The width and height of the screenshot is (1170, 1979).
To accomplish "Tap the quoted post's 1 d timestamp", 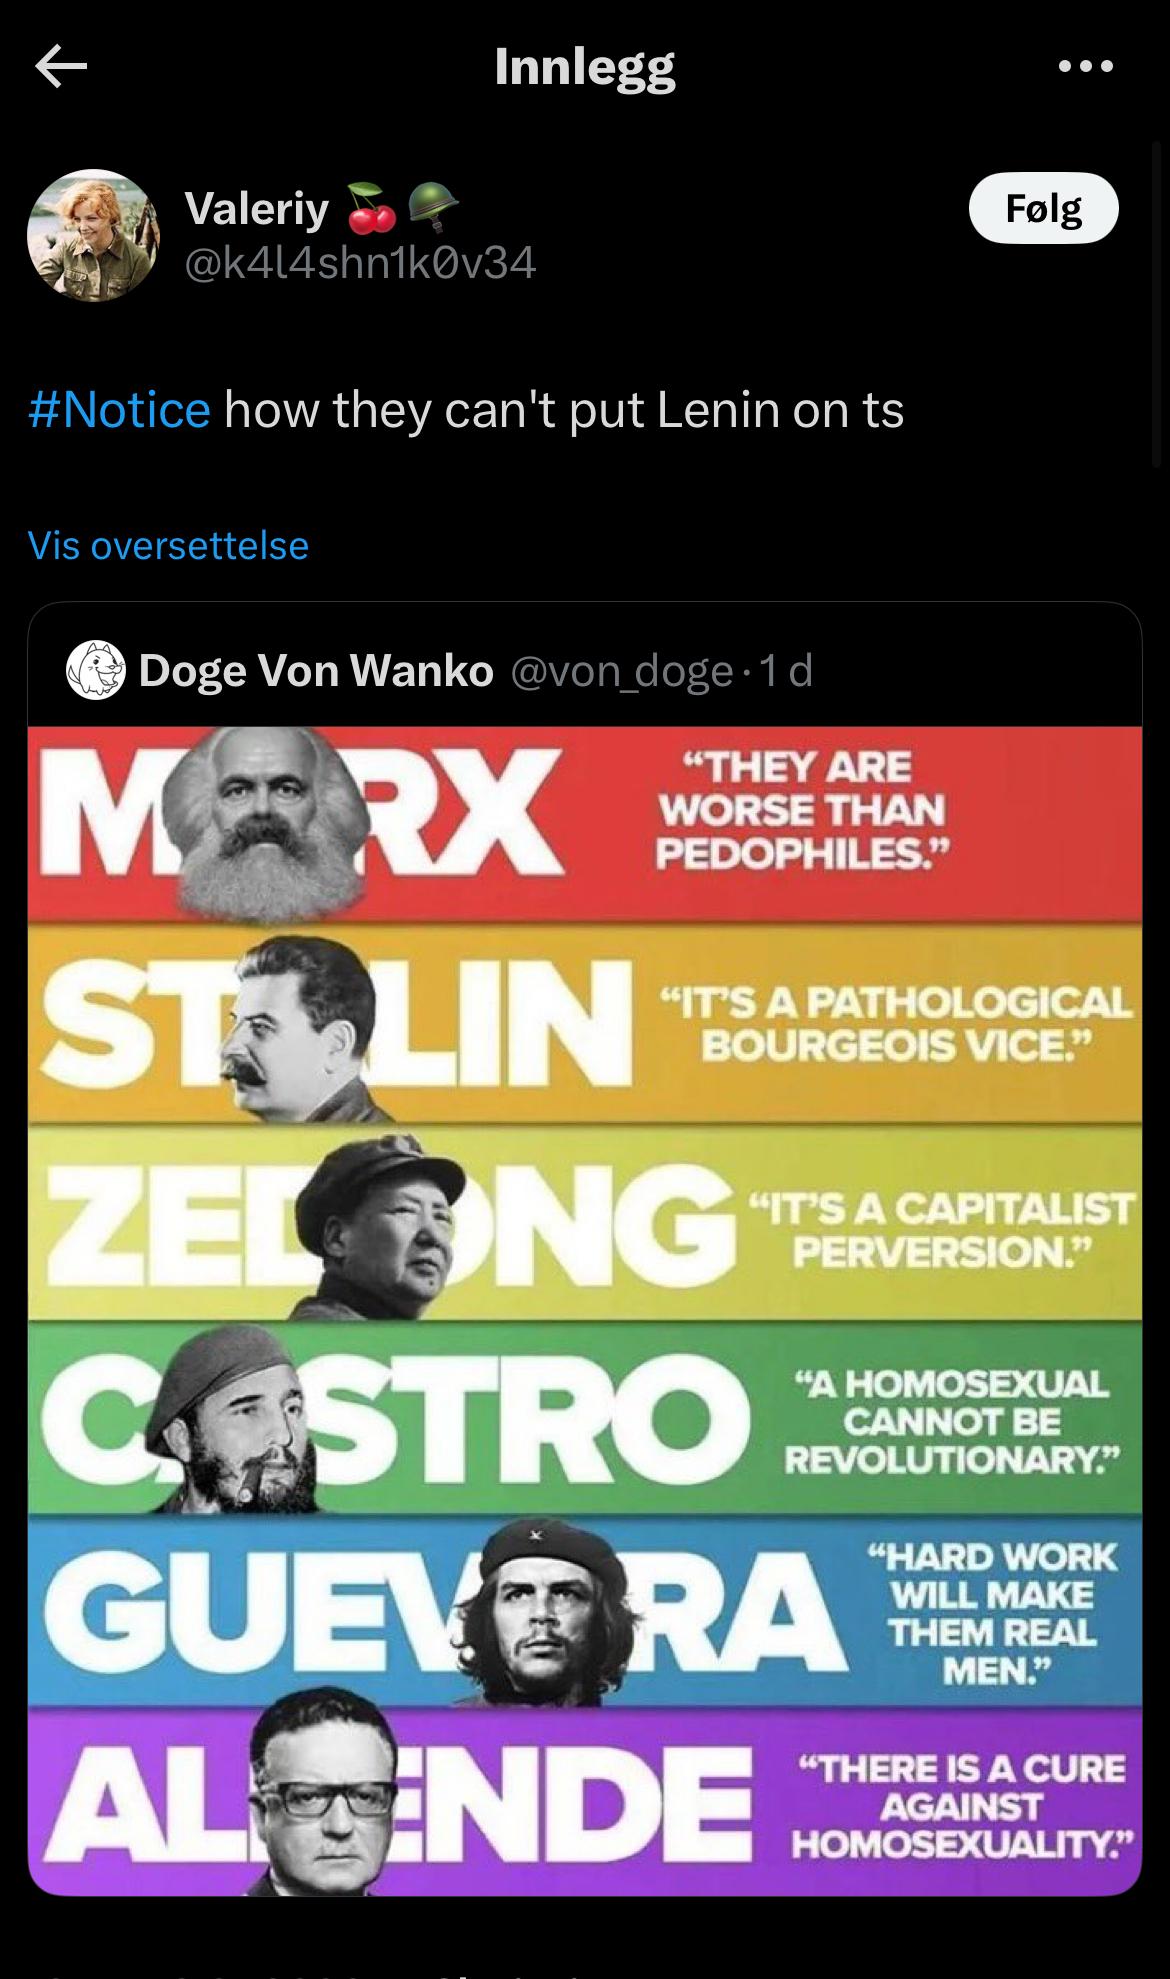I will (786, 671).
